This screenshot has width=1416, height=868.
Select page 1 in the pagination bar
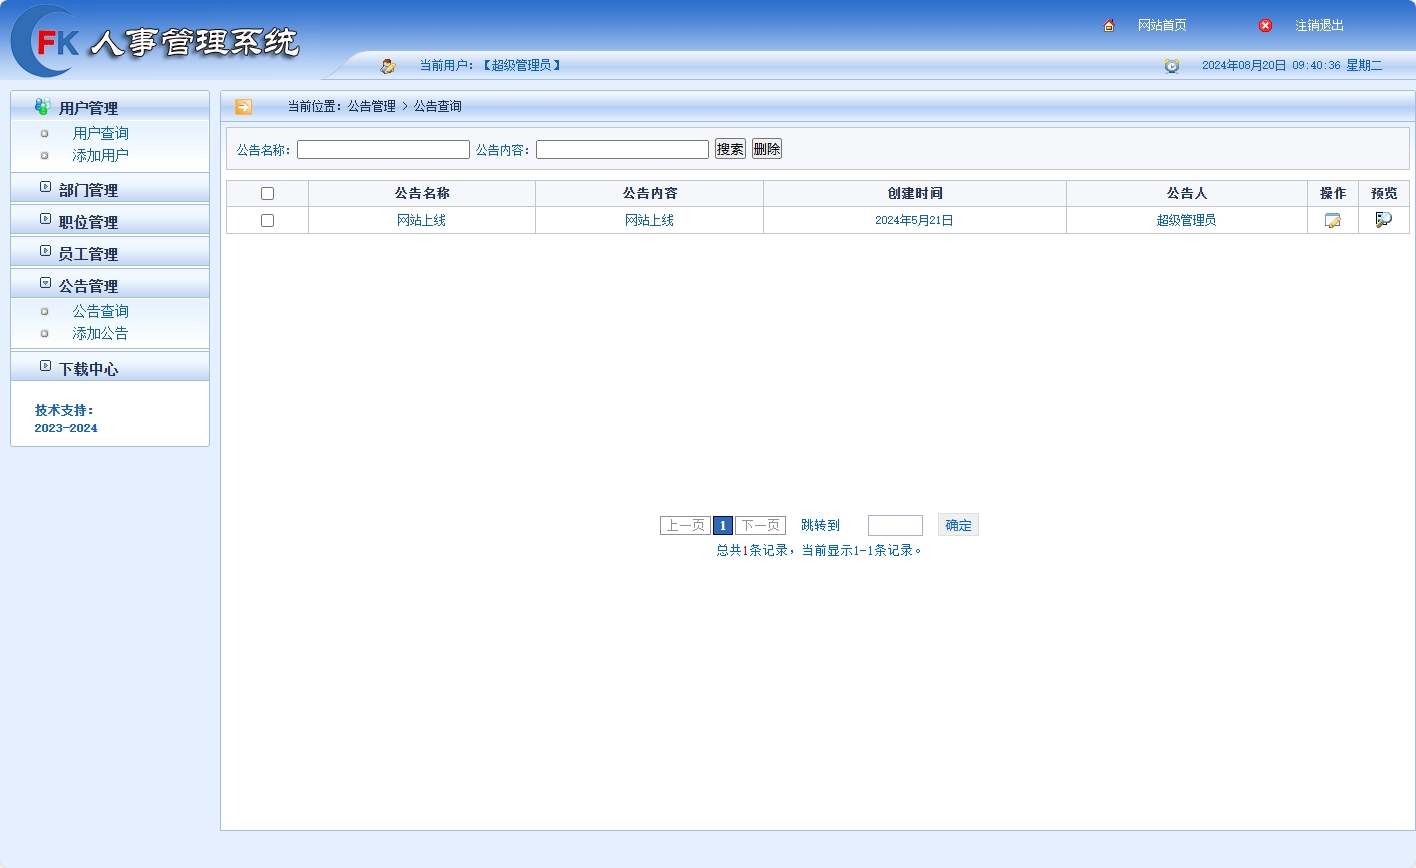[x=722, y=524]
